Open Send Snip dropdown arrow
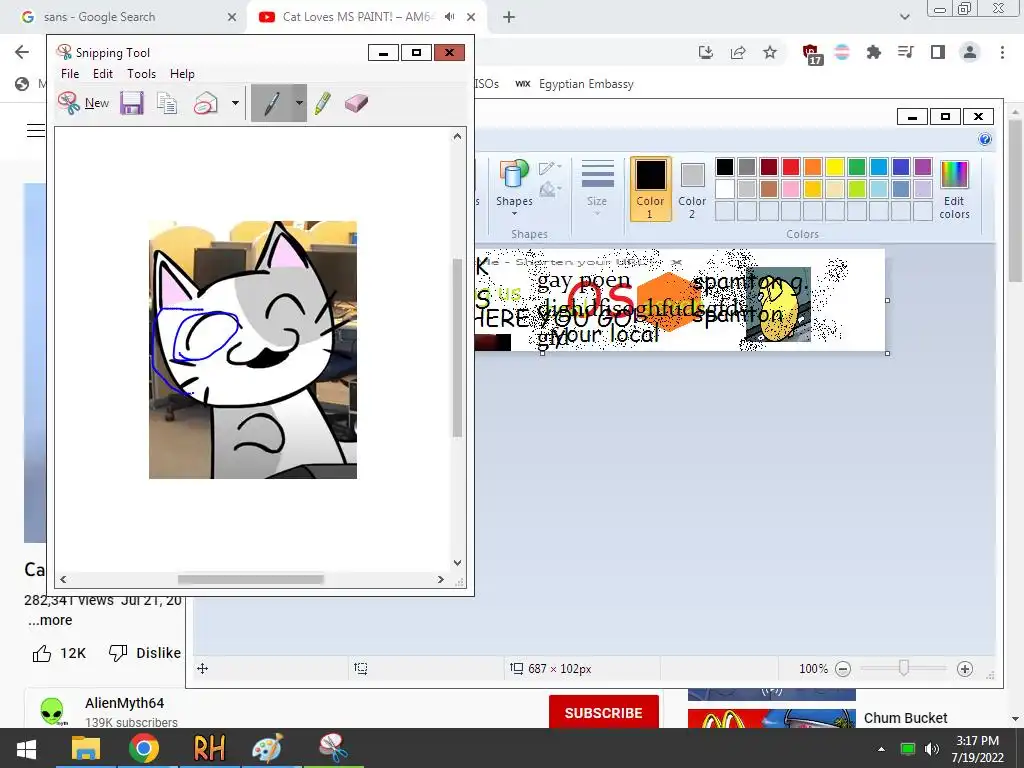 (x=235, y=103)
